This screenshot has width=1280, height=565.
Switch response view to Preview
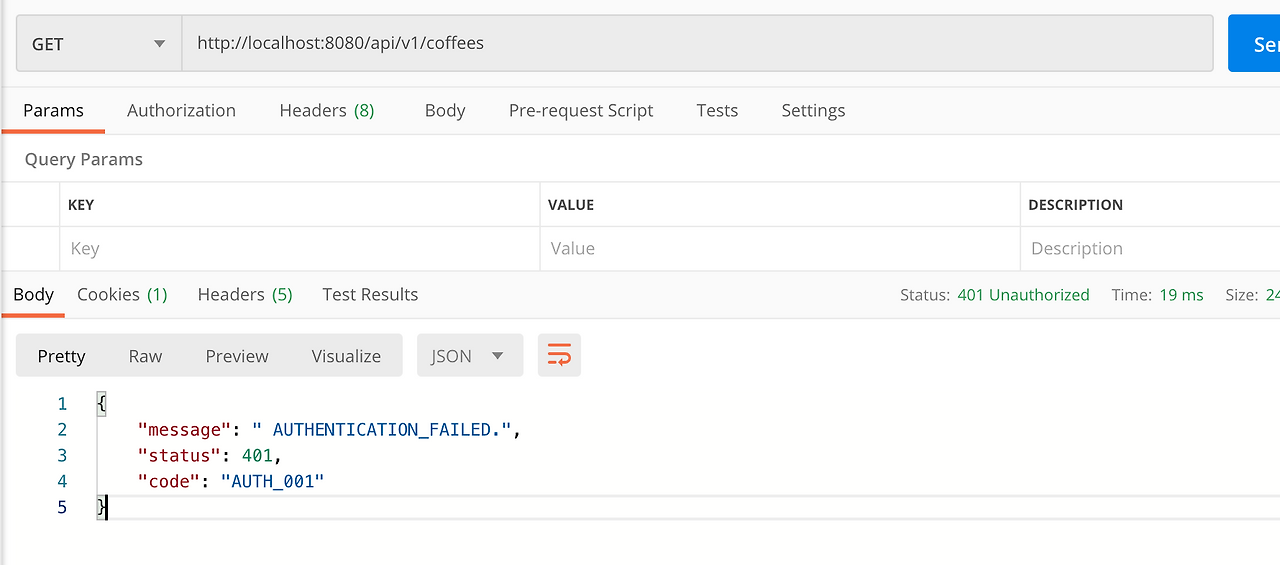point(237,356)
